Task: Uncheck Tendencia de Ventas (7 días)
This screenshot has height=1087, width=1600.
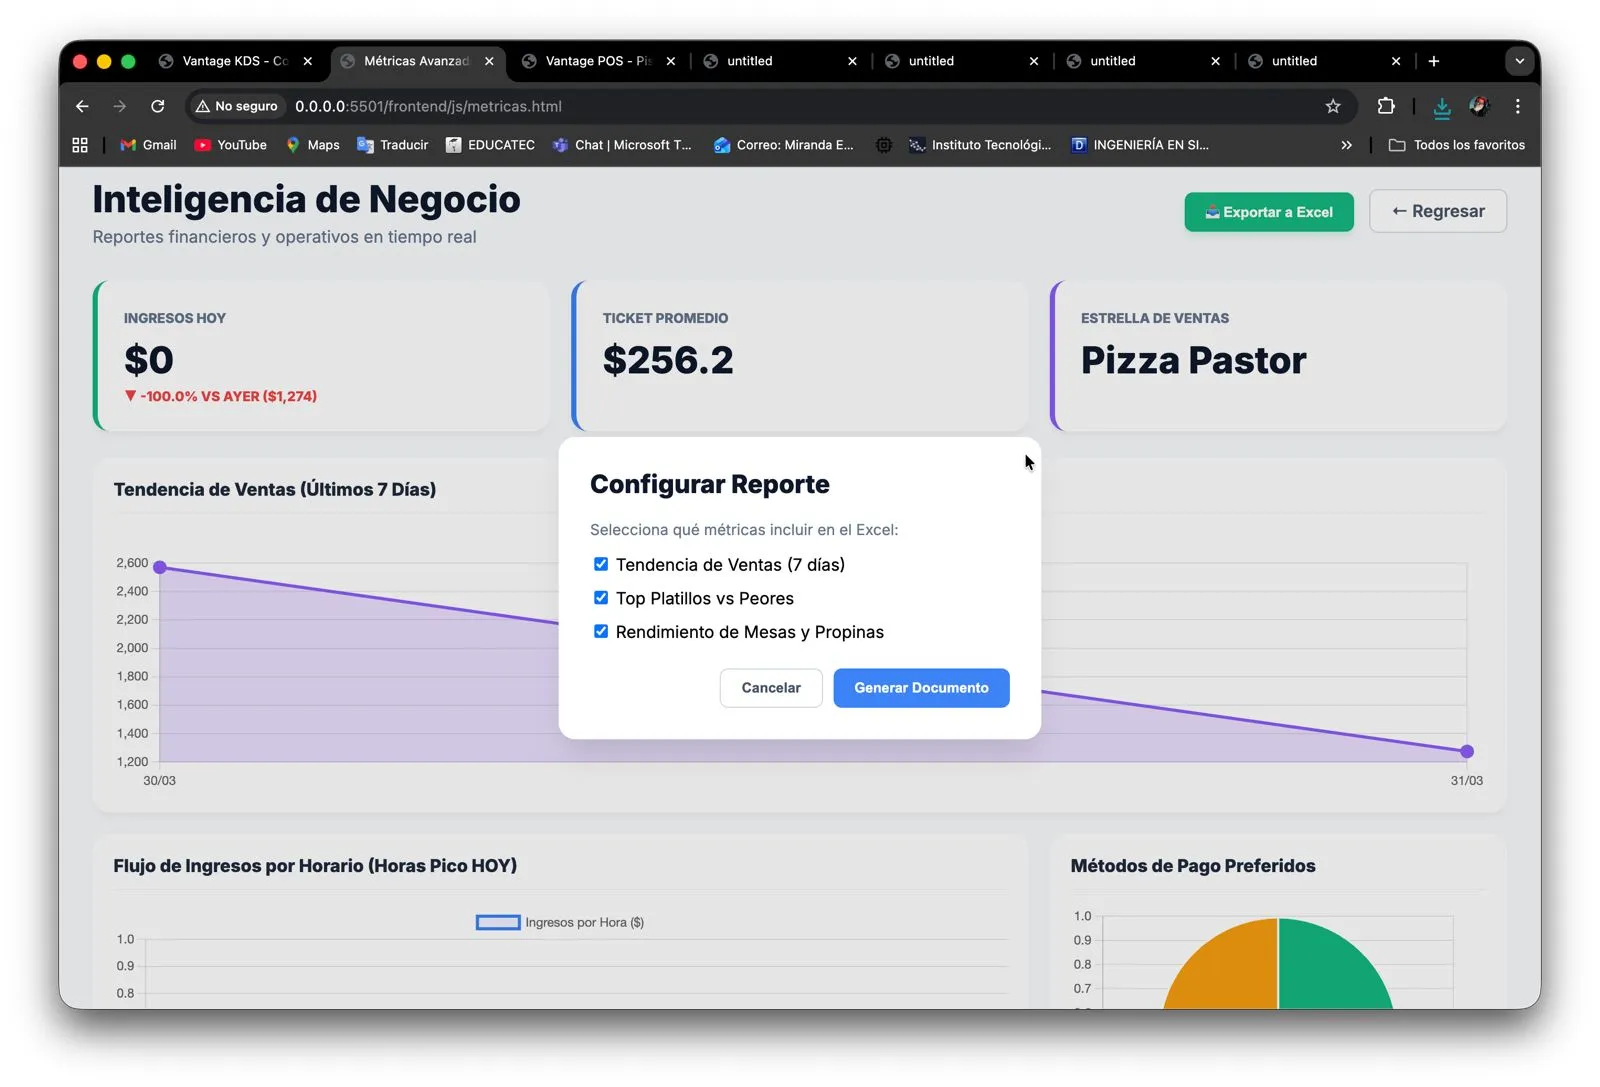Action: click(x=601, y=564)
